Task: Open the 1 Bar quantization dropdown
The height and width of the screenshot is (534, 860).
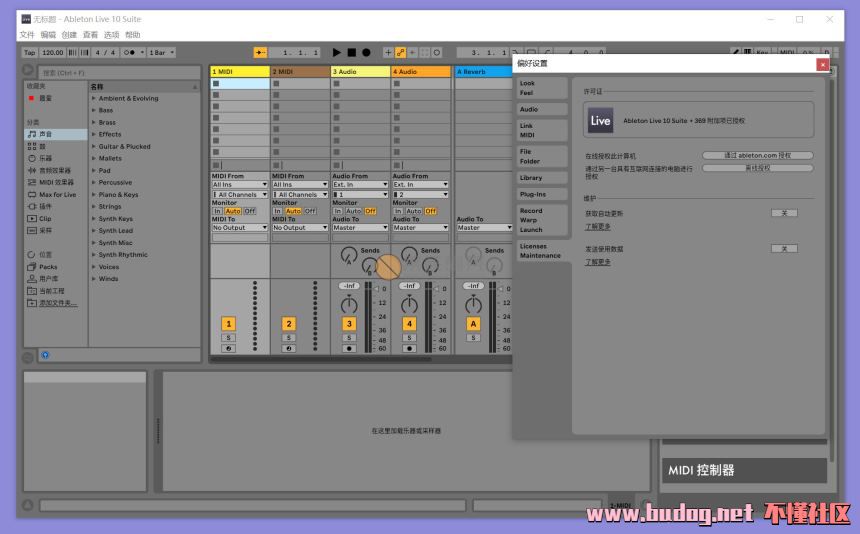Action: pyautogui.click(x=161, y=53)
